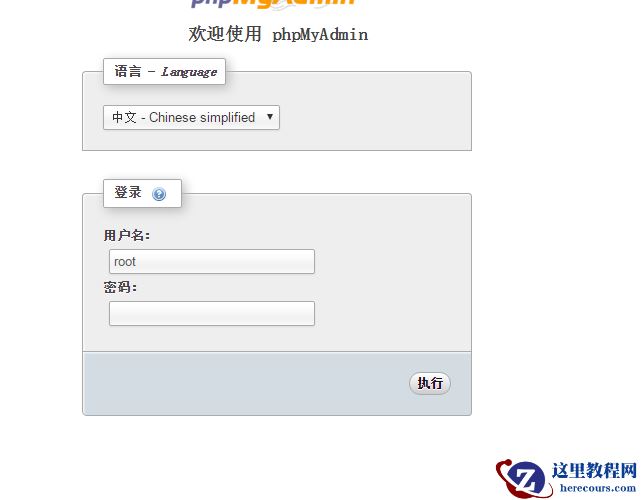Visit the herecours.com link
This screenshot has width=642, height=500.
[598, 488]
